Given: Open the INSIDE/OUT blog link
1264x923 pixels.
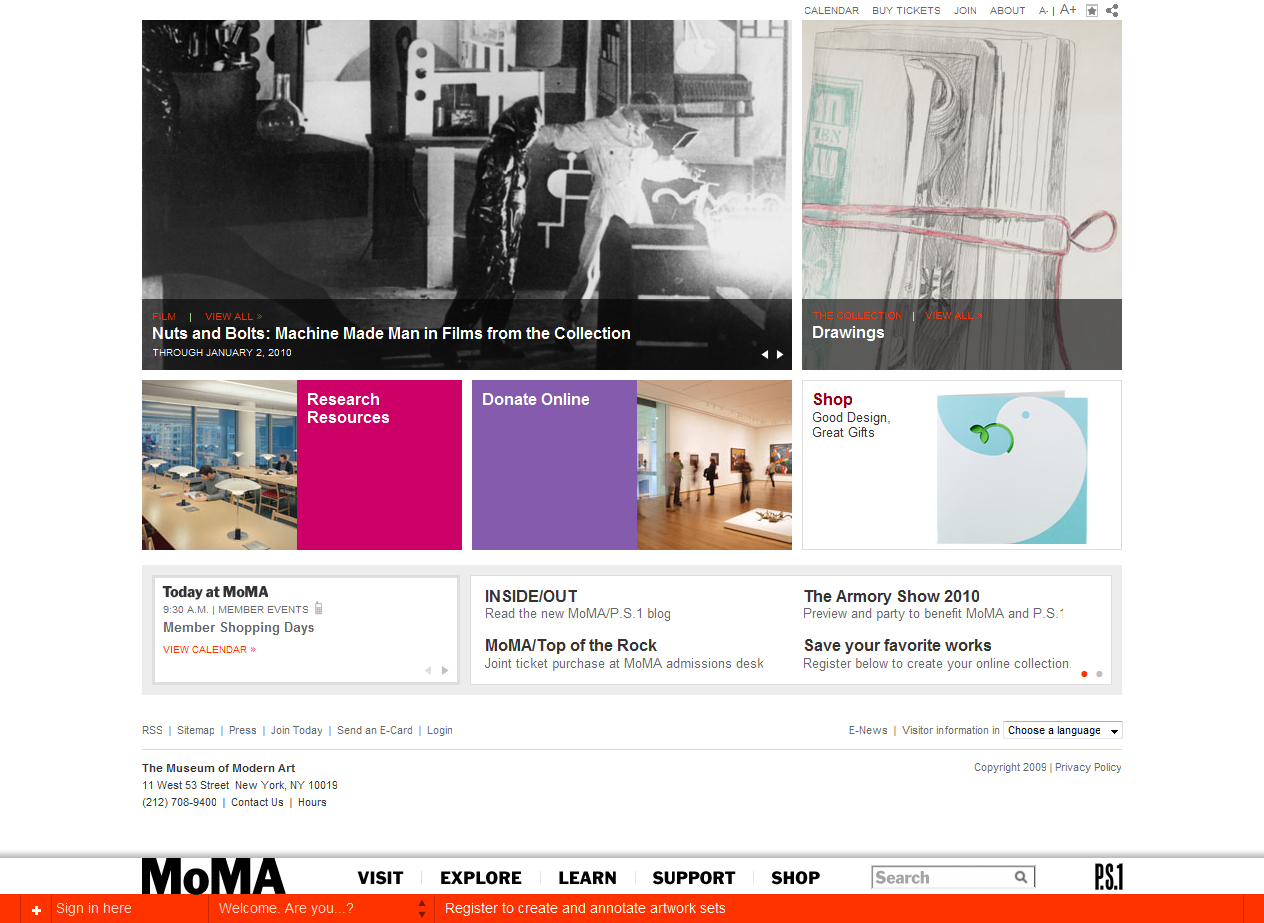Looking at the screenshot, I should [x=531, y=596].
